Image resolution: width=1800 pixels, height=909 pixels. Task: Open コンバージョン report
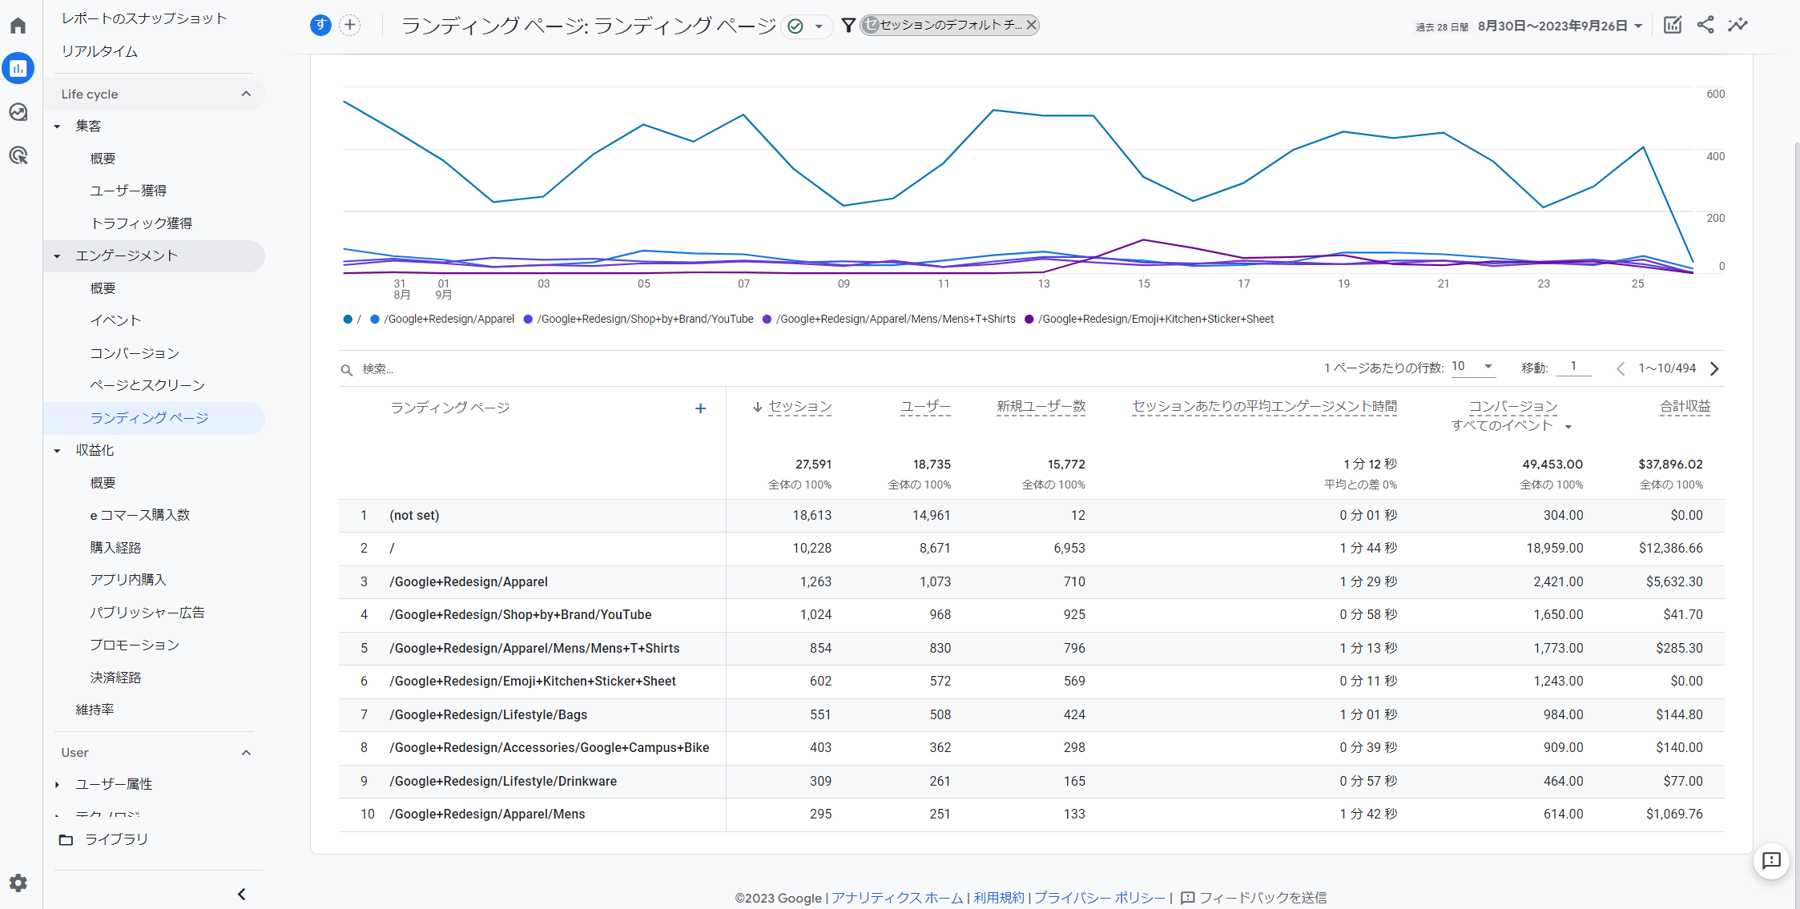tap(135, 353)
